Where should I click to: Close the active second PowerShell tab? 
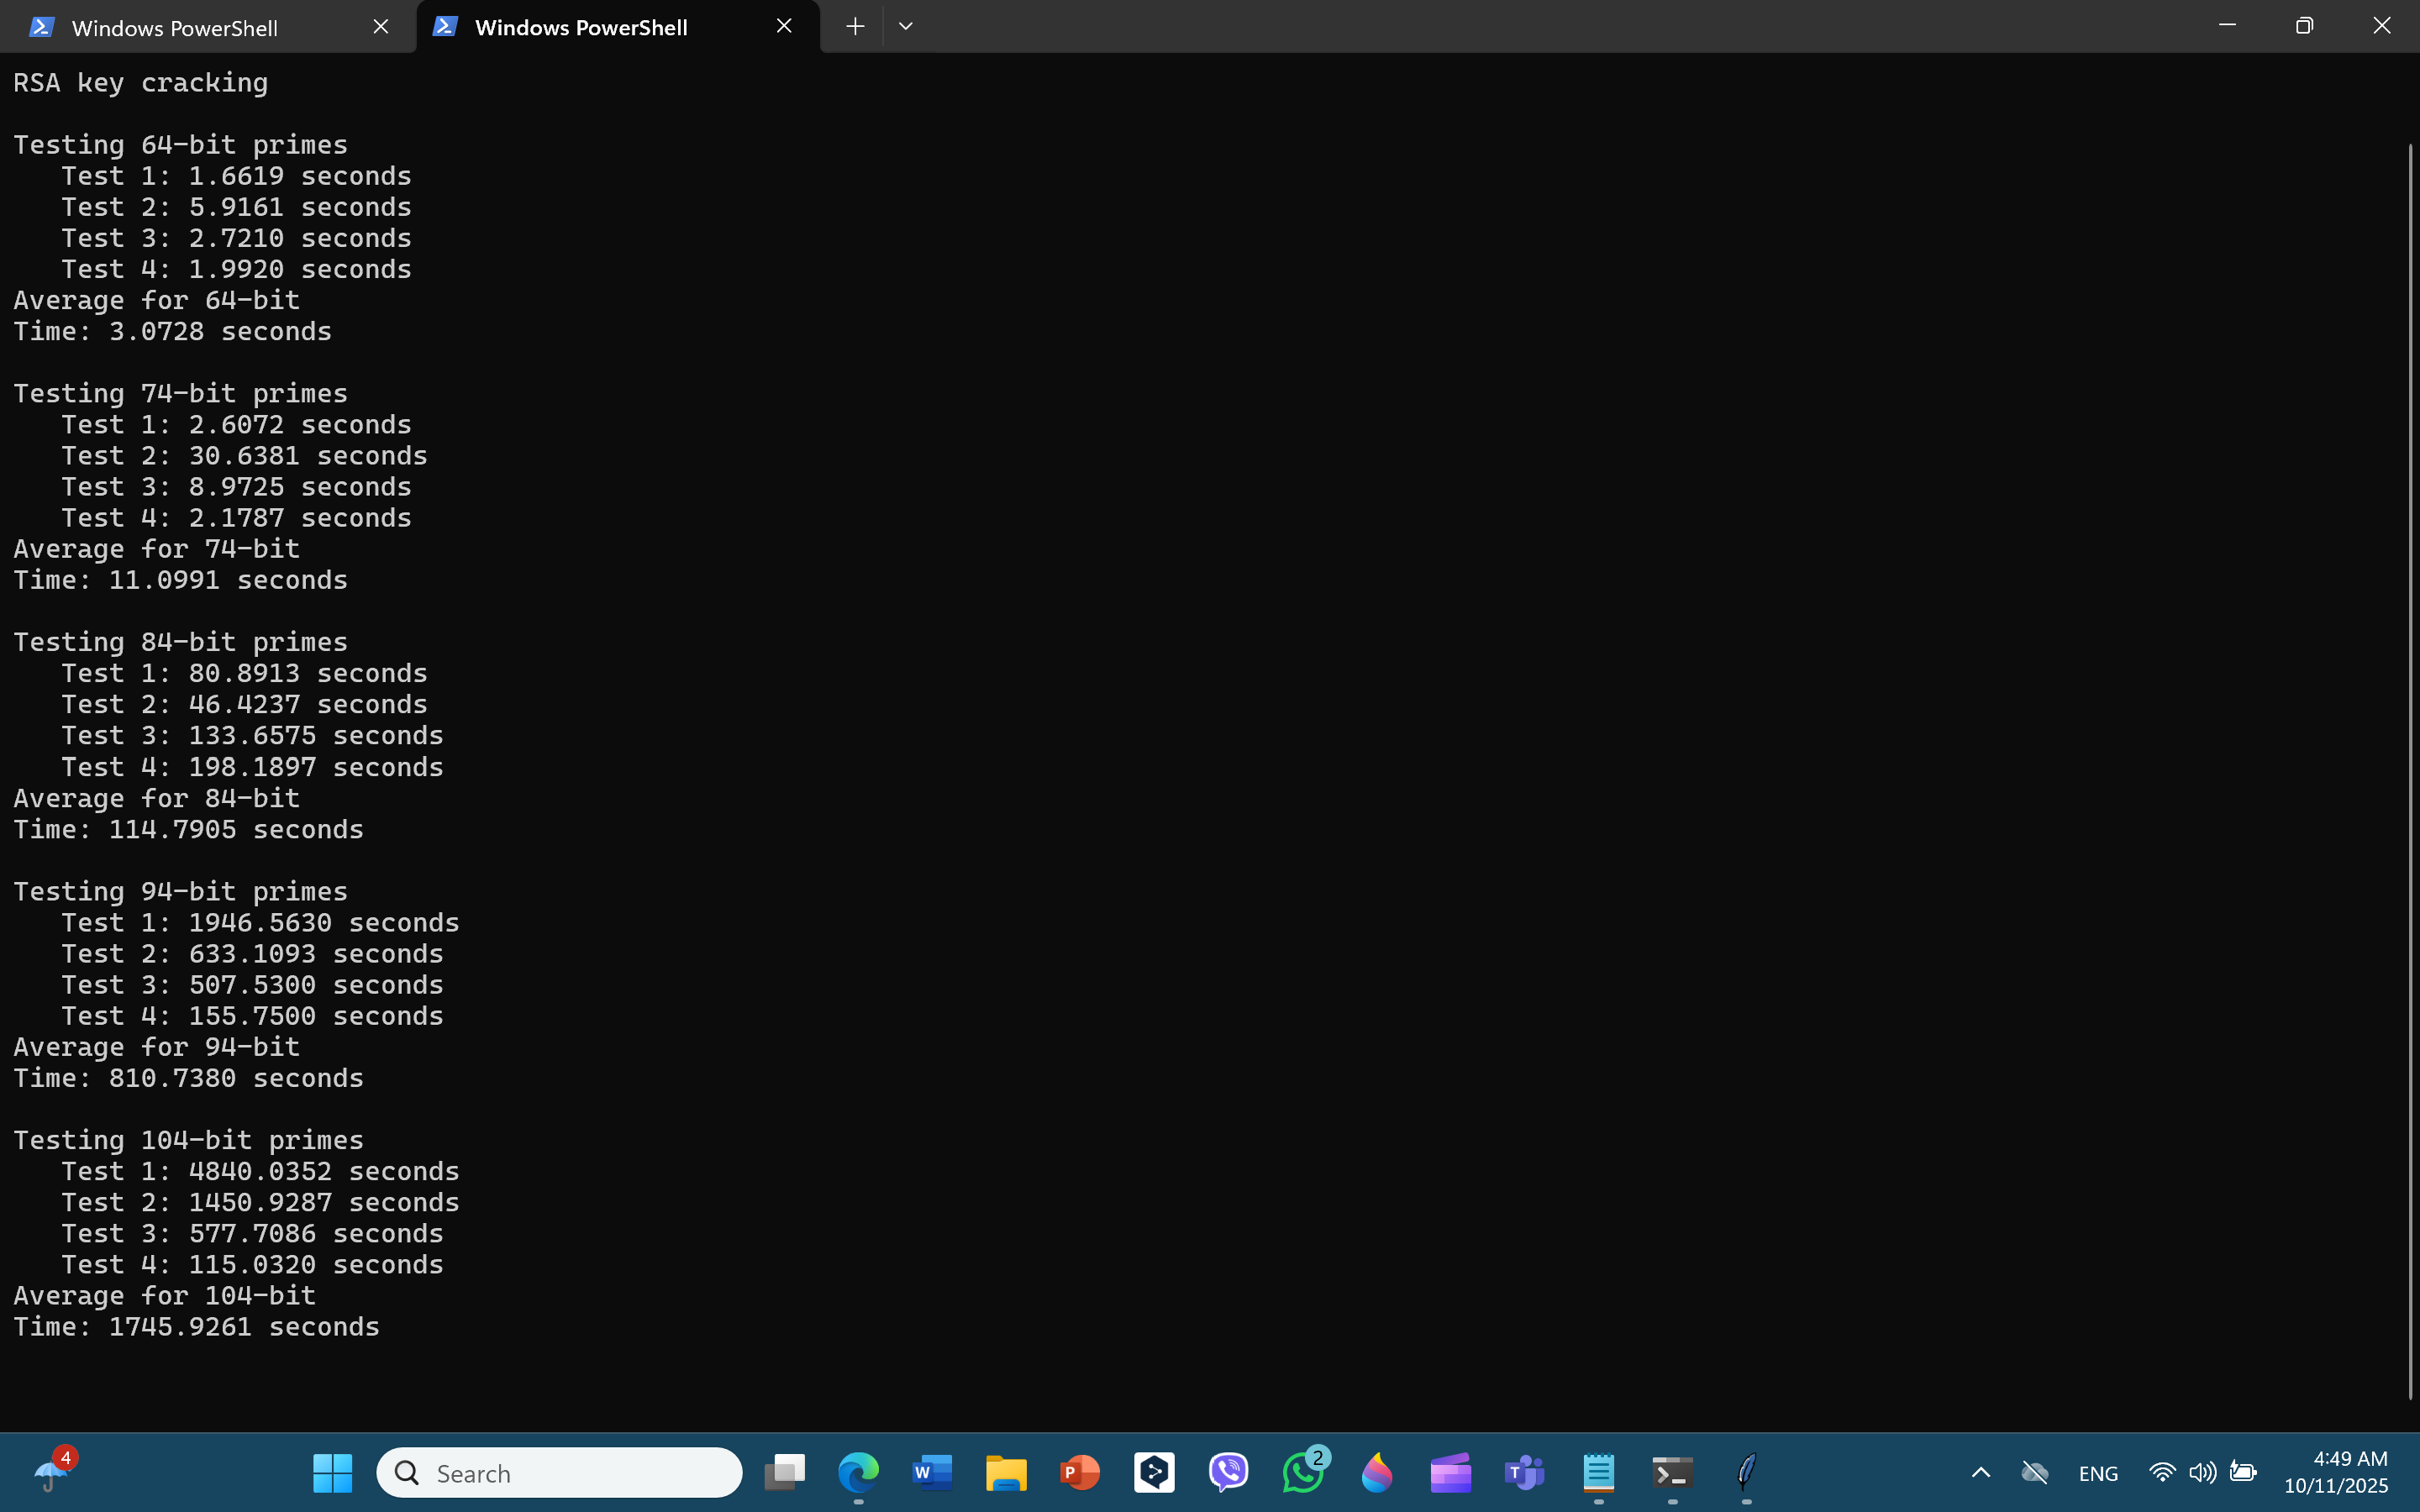pyautogui.click(x=784, y=27)
